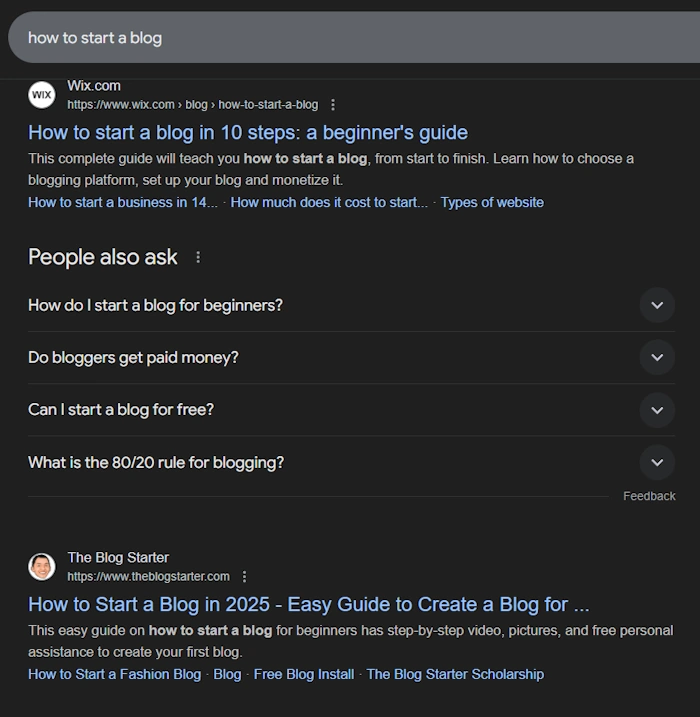Screen dimensions: 700x717
Task: Click the https://www.theblogstarter.com URL text
Action: pyautogui.click(x=149, y=577)
